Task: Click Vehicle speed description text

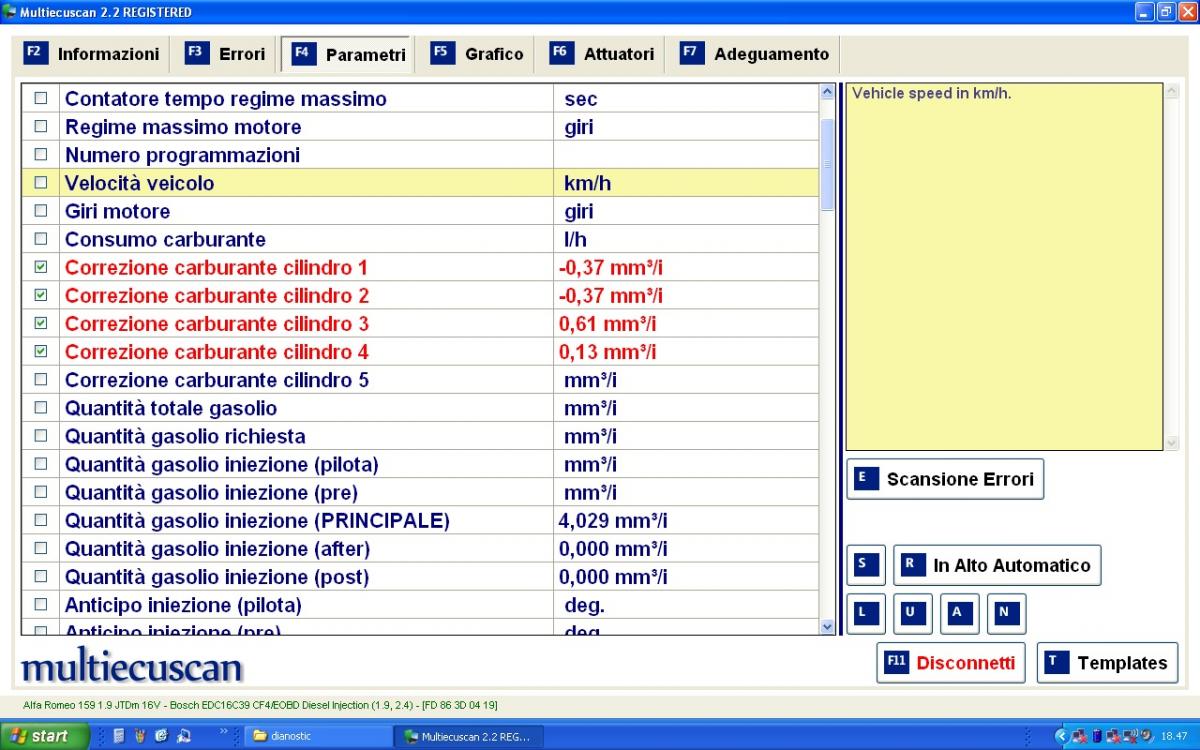Action: pyautogui.click(x=931, y=93)
